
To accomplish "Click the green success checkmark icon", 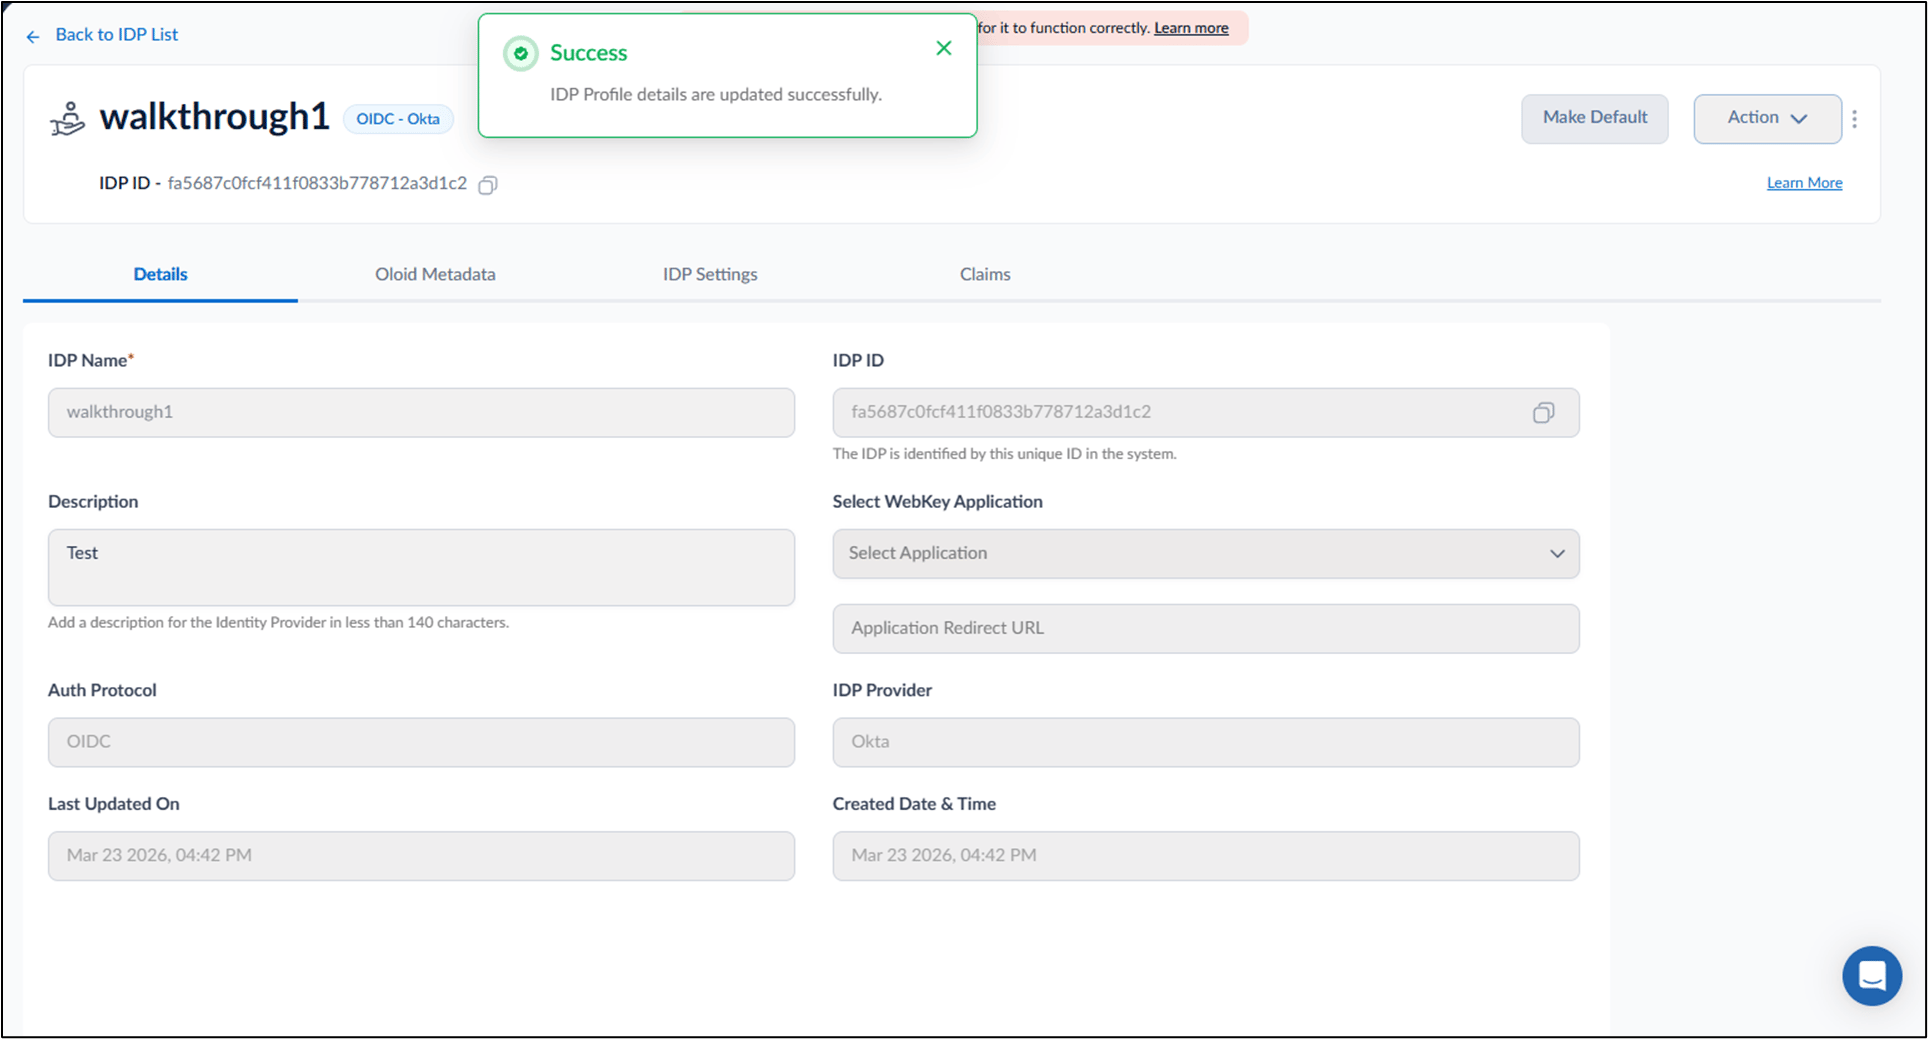I will (x=520, y=54).
